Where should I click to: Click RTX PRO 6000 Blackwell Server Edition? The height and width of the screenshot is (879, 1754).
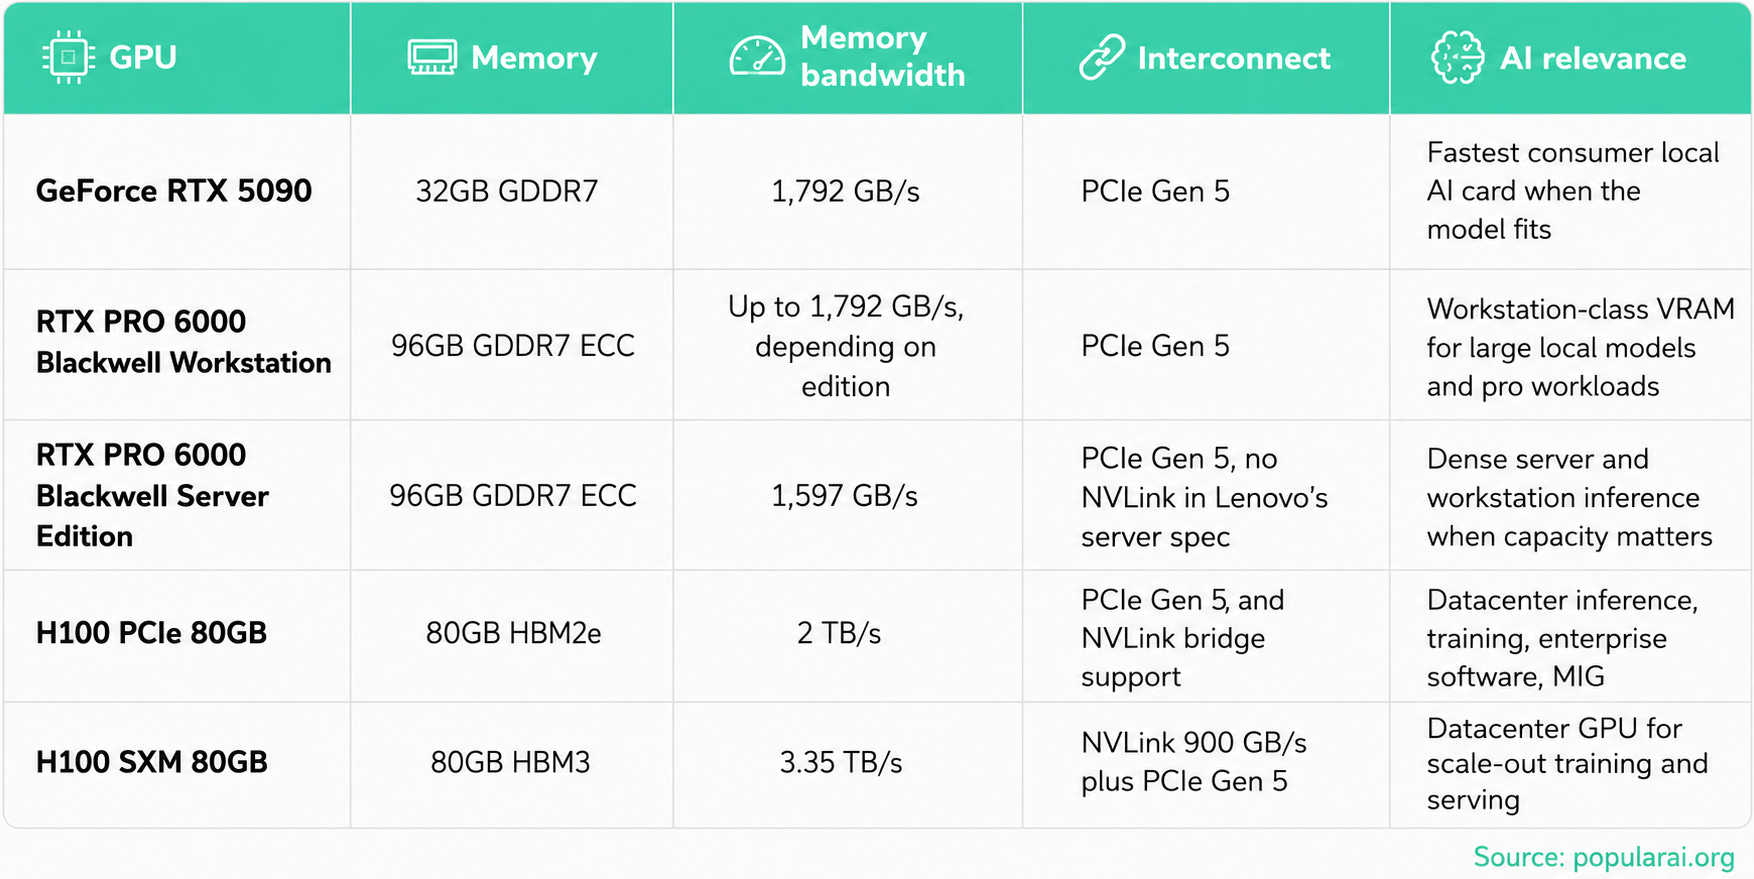pyautogui.click(x=152, y=495)
